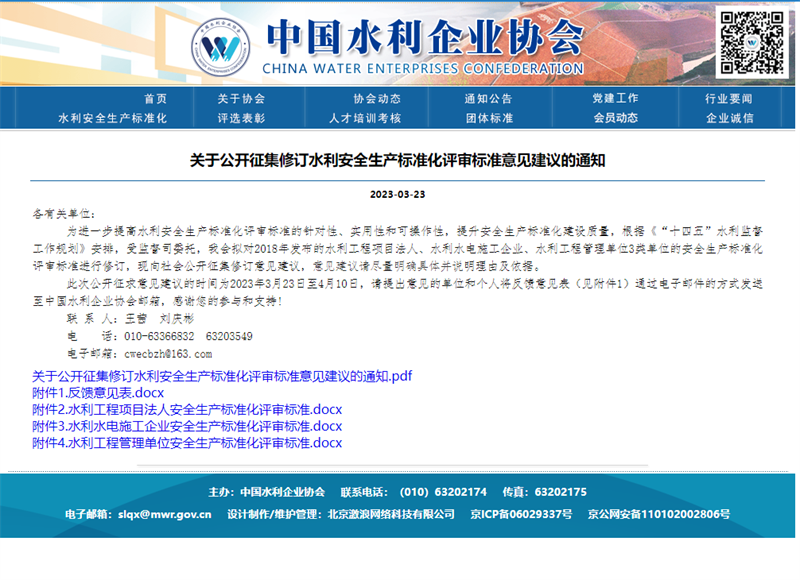Click the China Water Enterprises Confederation logo
Viewport: 800px width, 580px height.
[219, 46]
